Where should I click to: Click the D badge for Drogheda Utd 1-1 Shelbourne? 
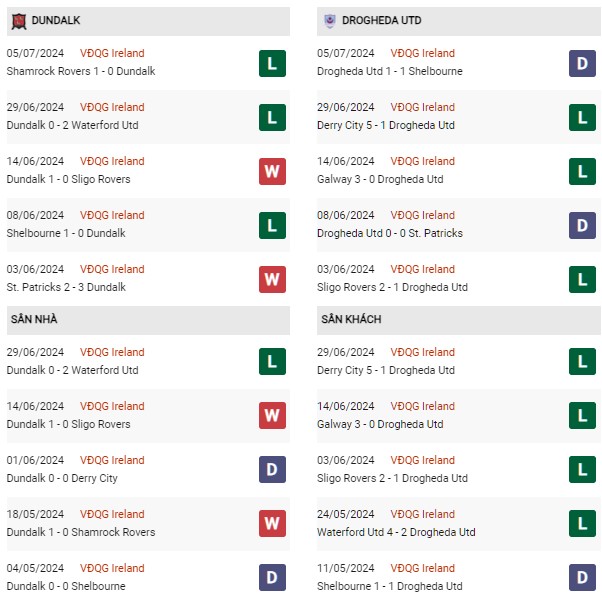pyautogui.click(x=583, y=63)
